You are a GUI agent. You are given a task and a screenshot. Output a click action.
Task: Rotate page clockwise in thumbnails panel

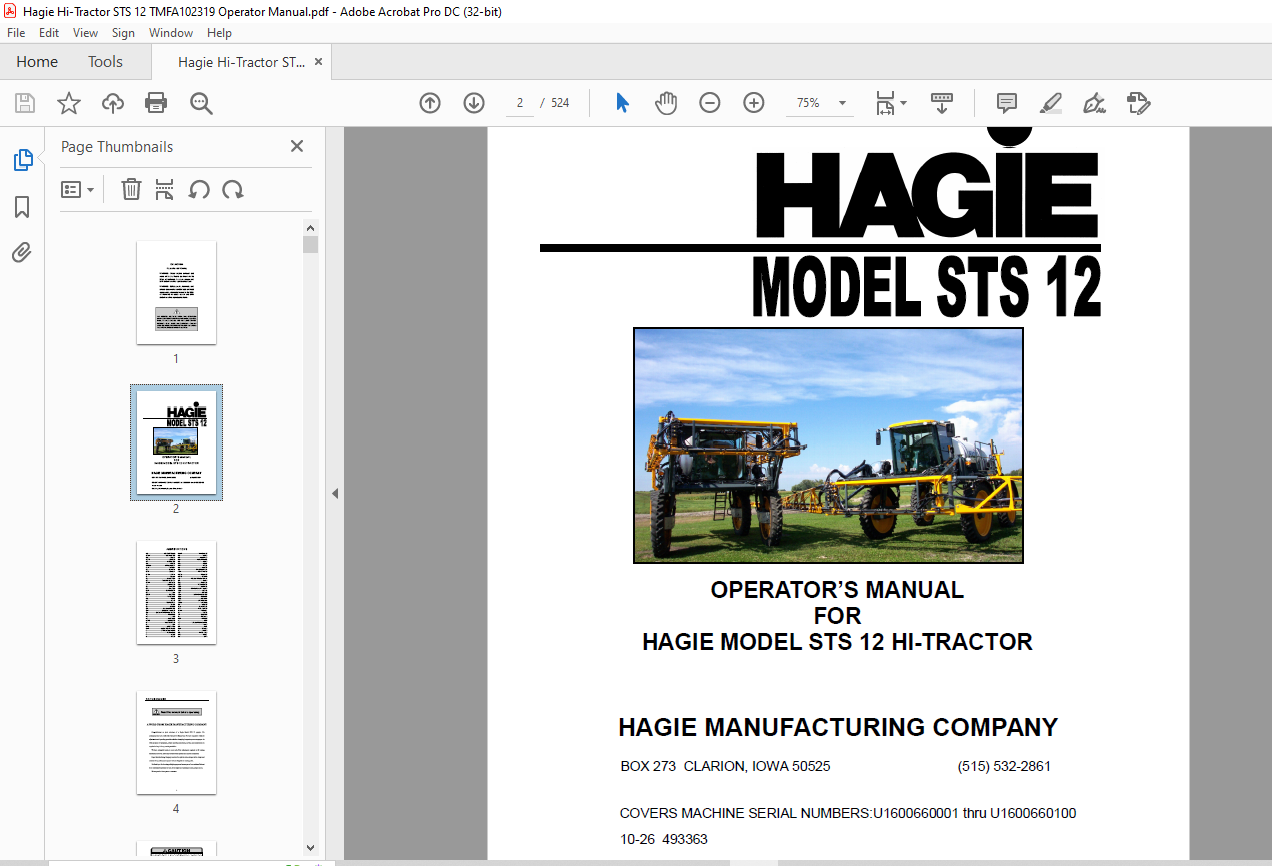(x=233, y=189)
